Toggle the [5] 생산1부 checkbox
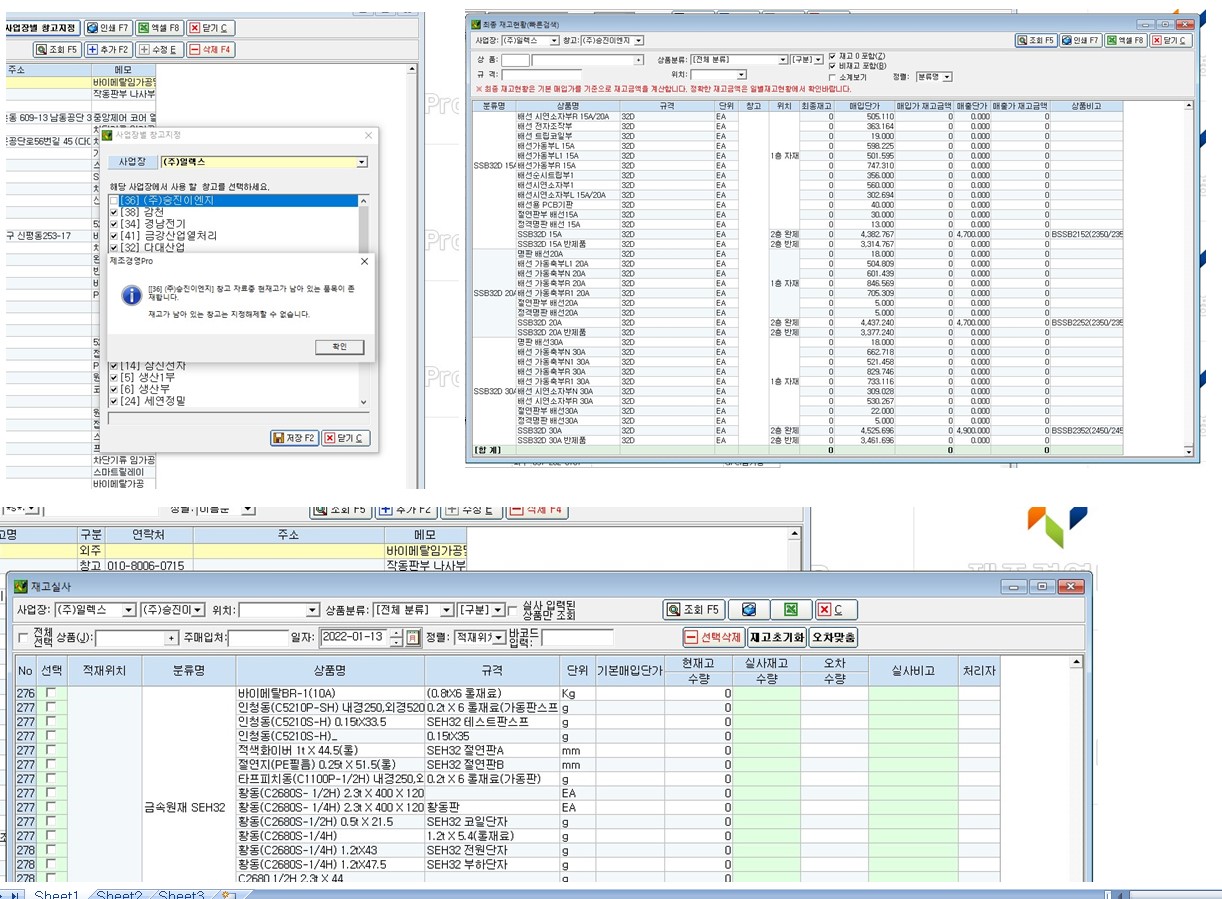1222x899 pixels. pos(114,377)
